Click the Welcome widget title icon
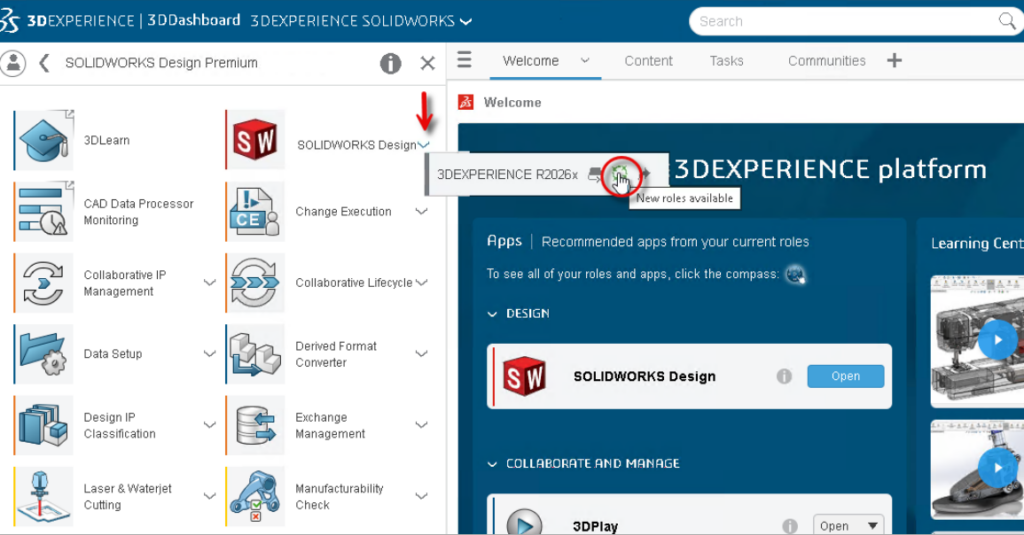This screenshot has width=1024, height=535. point(466,102)
